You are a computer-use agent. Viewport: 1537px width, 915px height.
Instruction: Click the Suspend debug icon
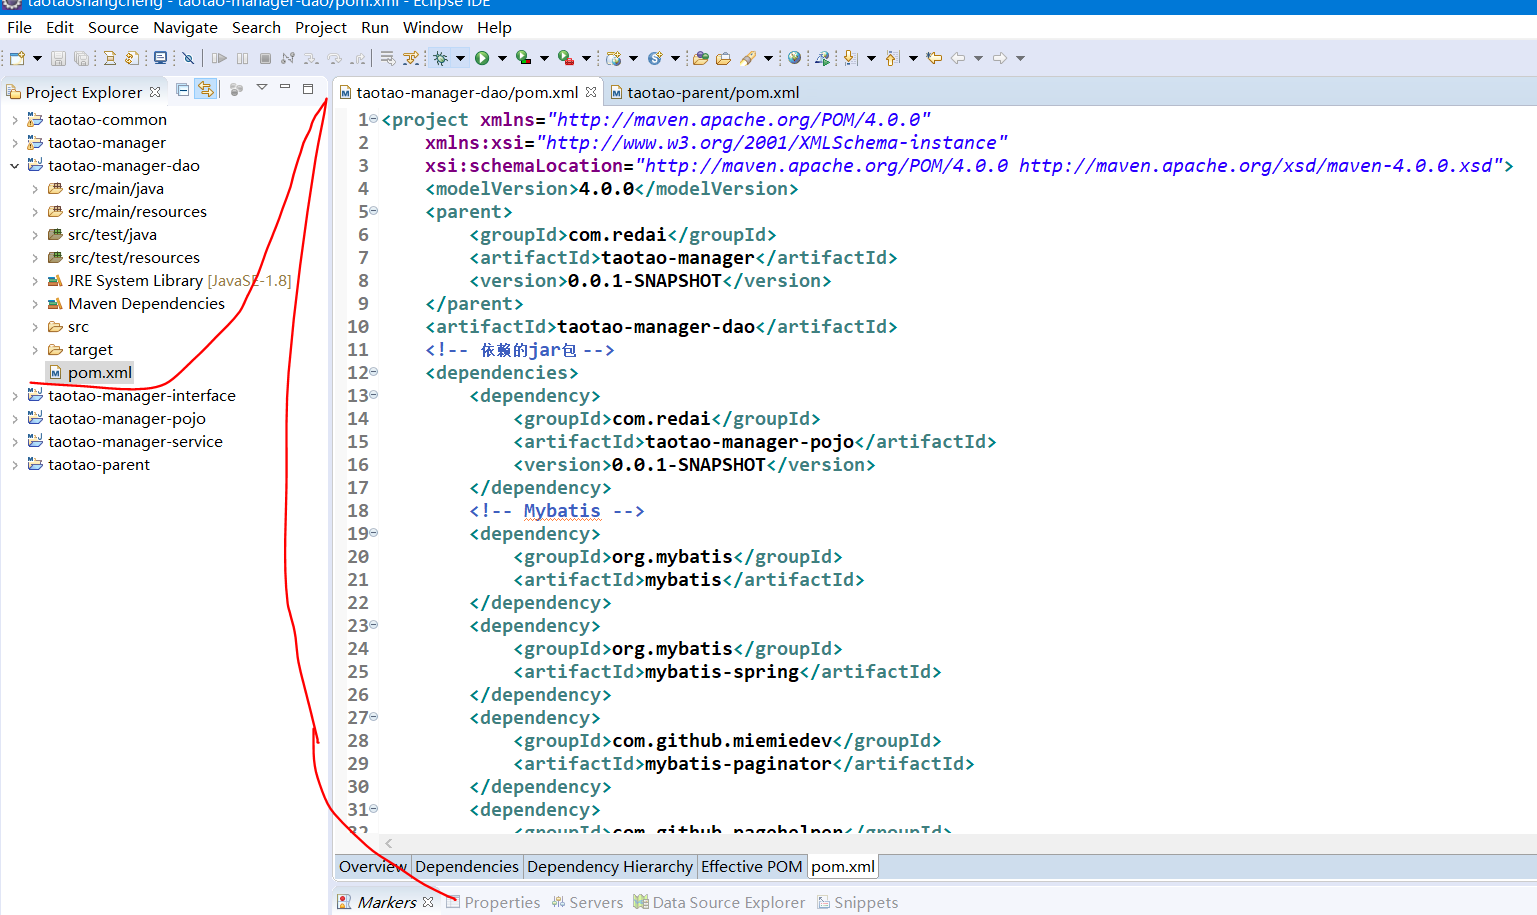click(242, 58)
